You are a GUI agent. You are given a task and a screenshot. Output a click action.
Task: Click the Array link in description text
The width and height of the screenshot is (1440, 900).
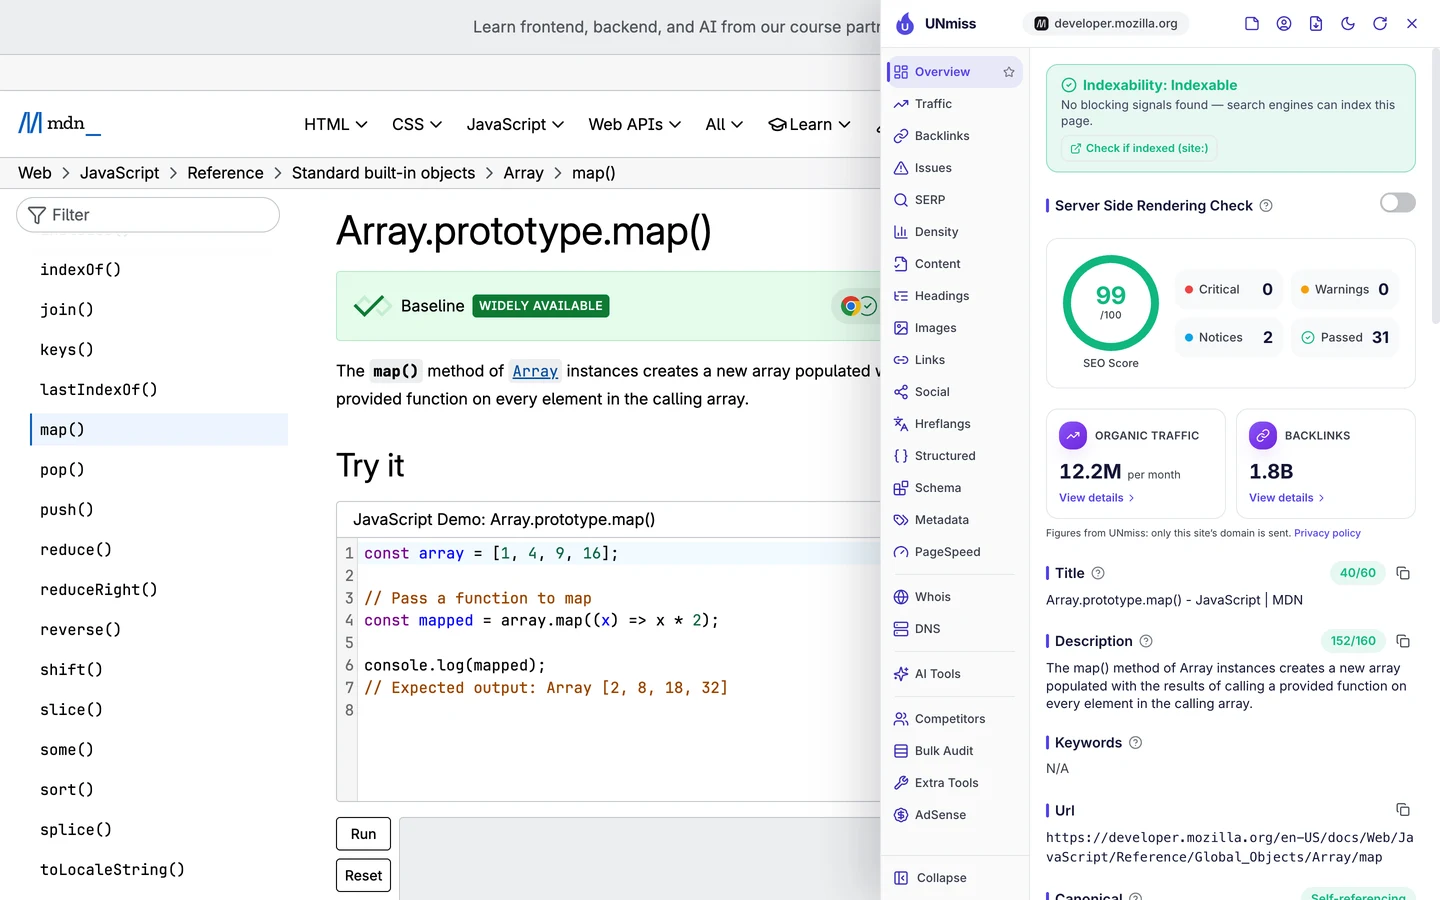[x=535, y=371]
